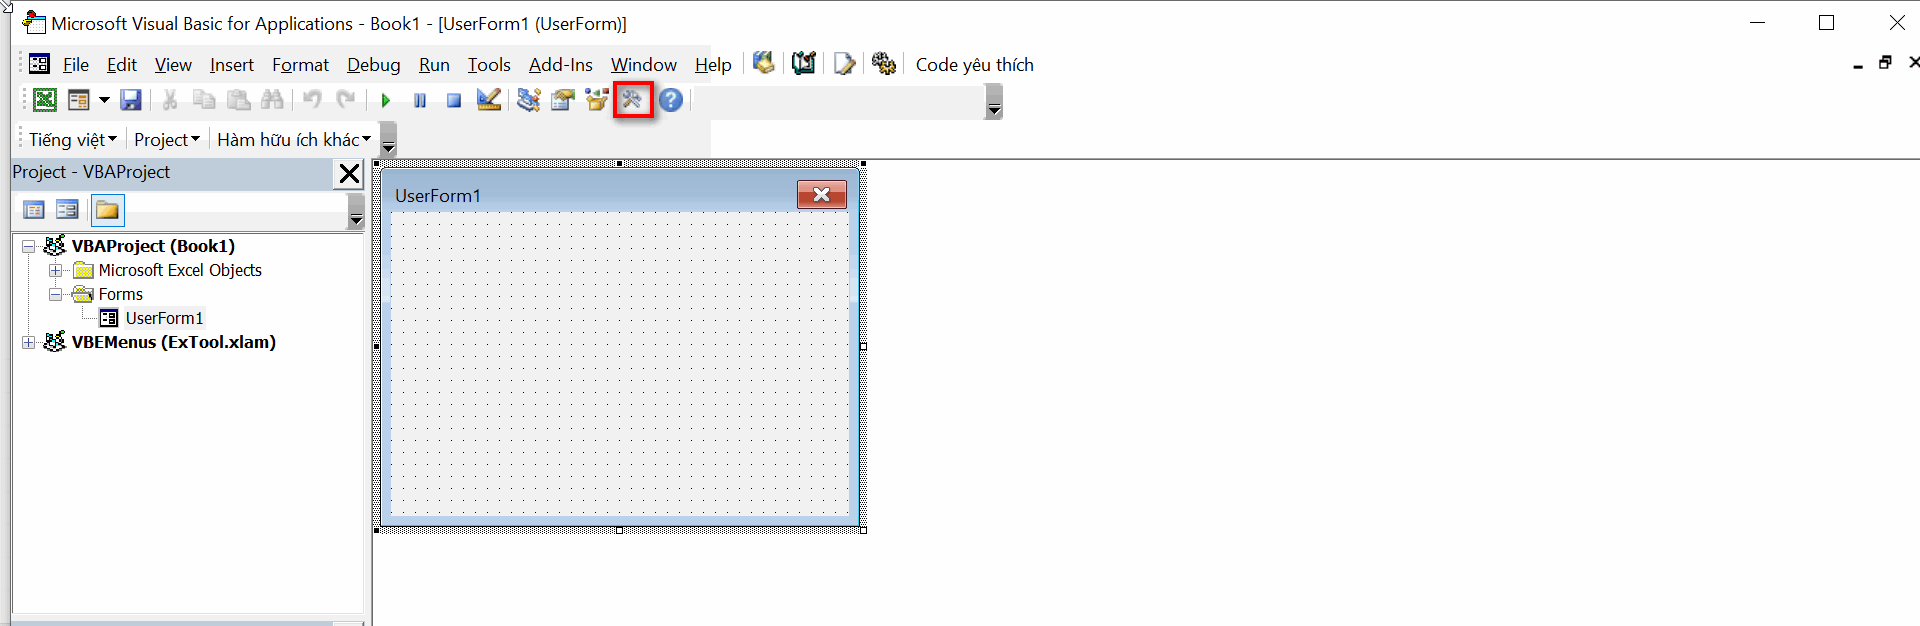Open the custom toolbar options arrow
Viewport: 1920px width, 626px height.
click(389, 140)
